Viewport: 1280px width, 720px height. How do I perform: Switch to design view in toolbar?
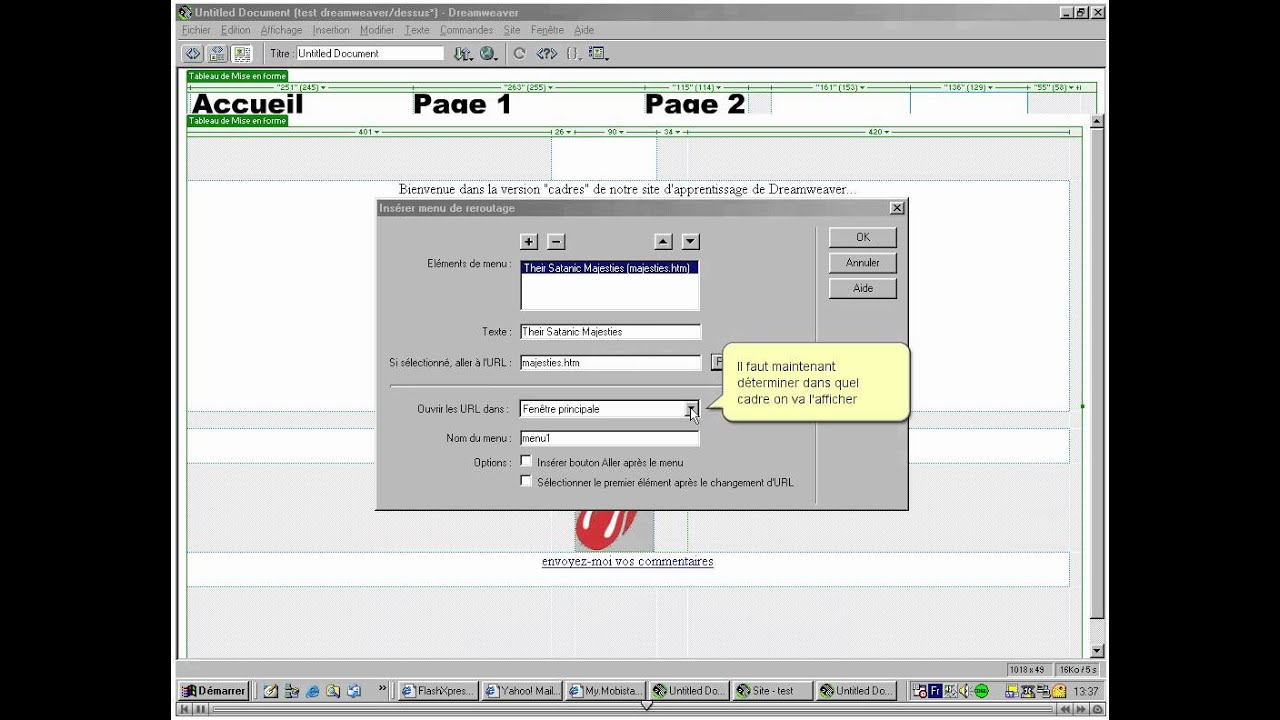pos(242,53)
